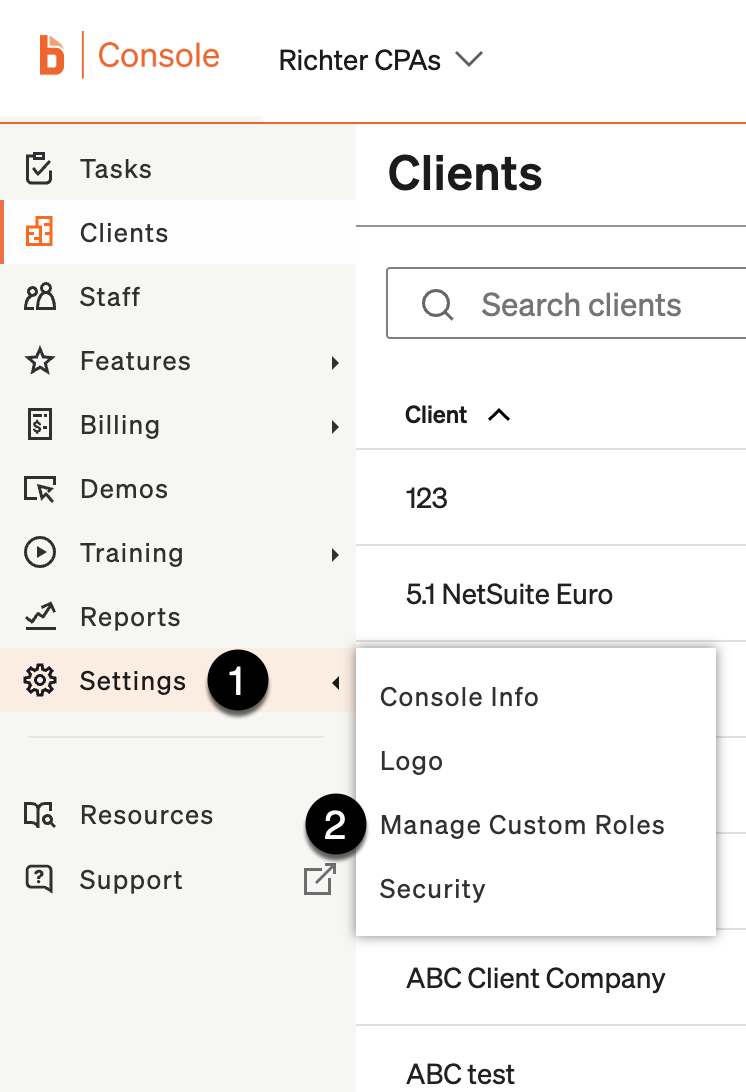Click the Features star icon
The height and width of the screenshot is (1092, 746).
pyautogui.click(x=39, y=361)
